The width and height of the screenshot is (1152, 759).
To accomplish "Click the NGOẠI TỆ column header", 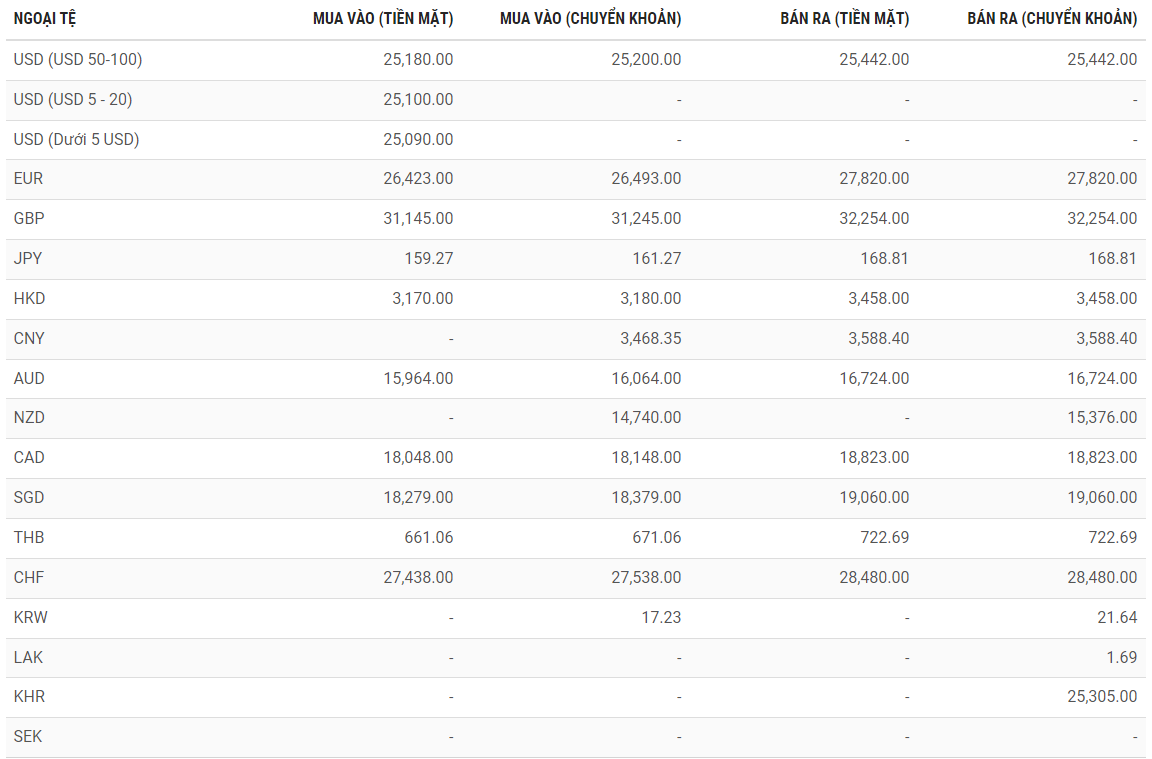I will pyautogui.click(x=44, y=19).
